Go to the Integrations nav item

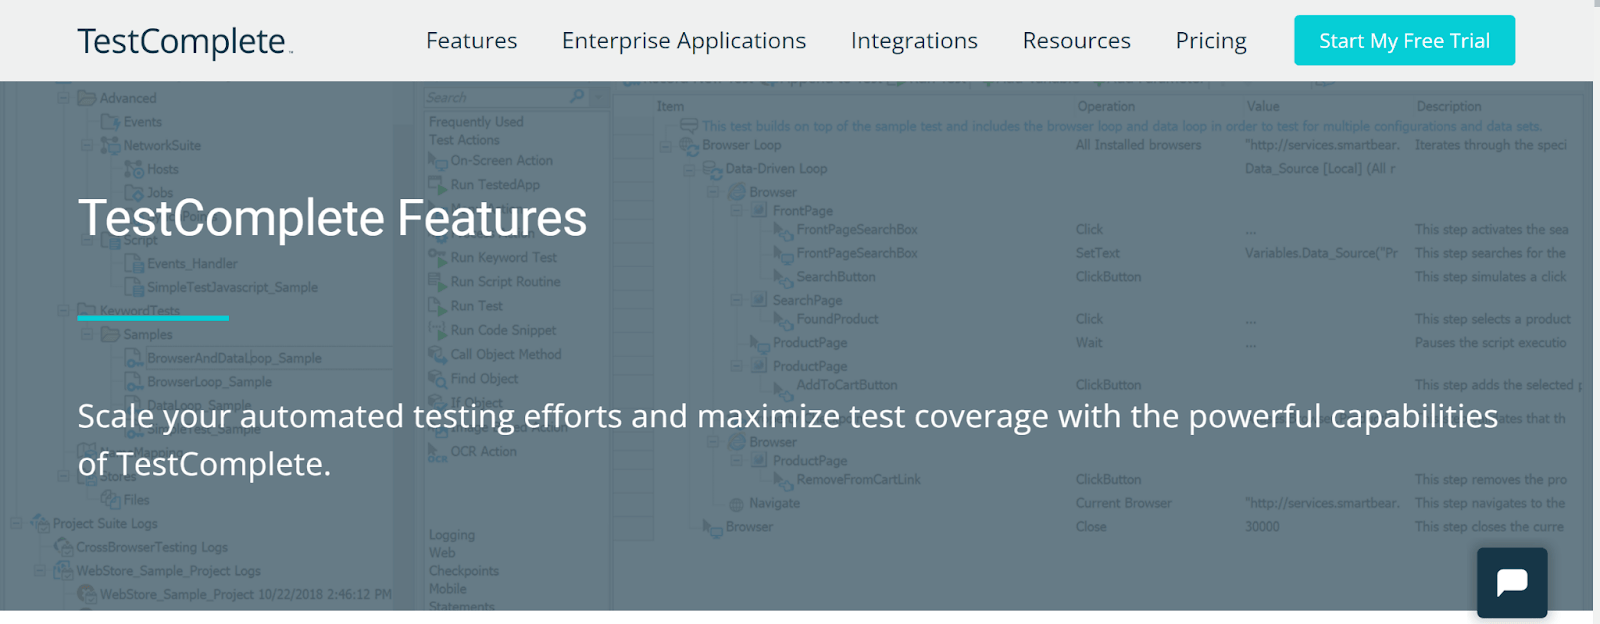pyautogui.click(x=914, y=41)
